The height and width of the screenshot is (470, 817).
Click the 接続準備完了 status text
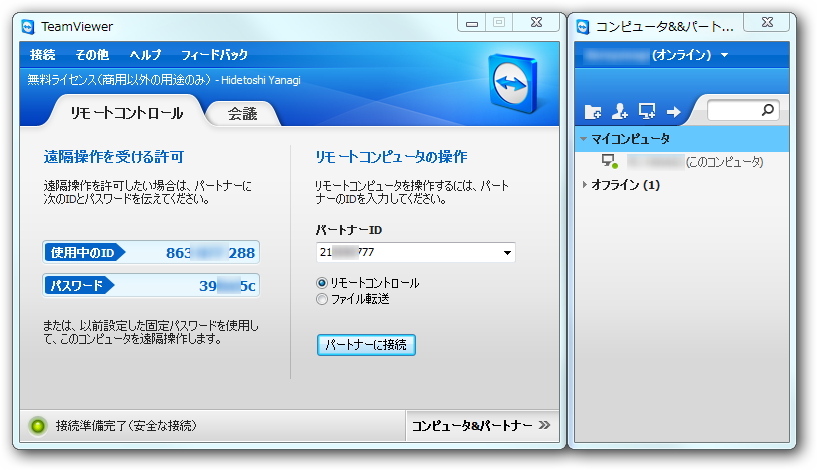click(126, 426)
